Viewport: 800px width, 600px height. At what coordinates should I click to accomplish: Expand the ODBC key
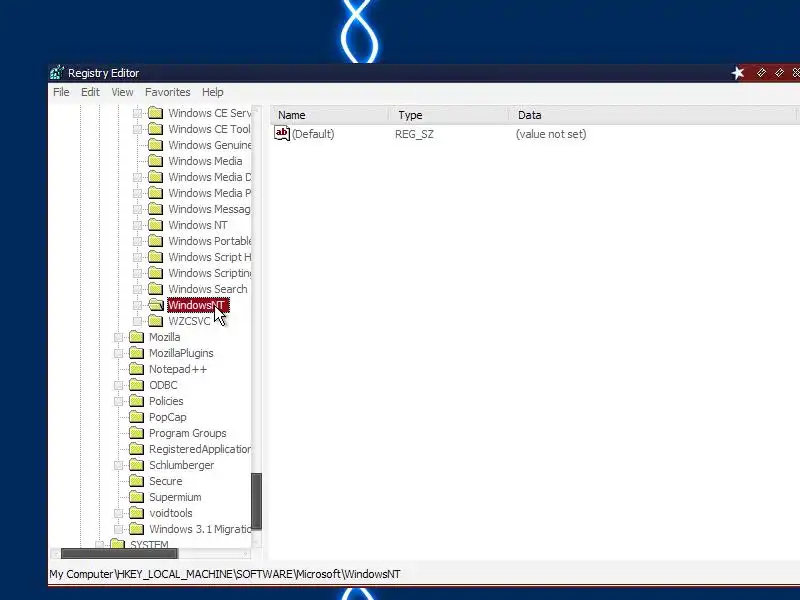[x=118, y=385]
